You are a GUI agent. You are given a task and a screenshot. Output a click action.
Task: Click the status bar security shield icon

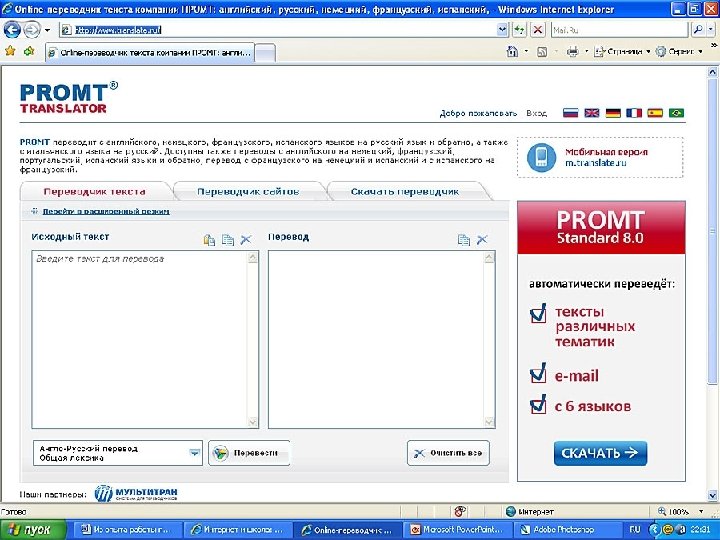tap(460, 511)
